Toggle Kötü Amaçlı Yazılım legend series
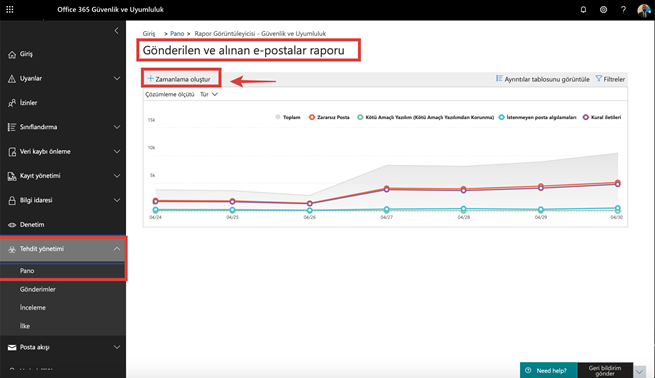Image resolution: width=655 pixels, height=378 pixels. pos(426,117)
